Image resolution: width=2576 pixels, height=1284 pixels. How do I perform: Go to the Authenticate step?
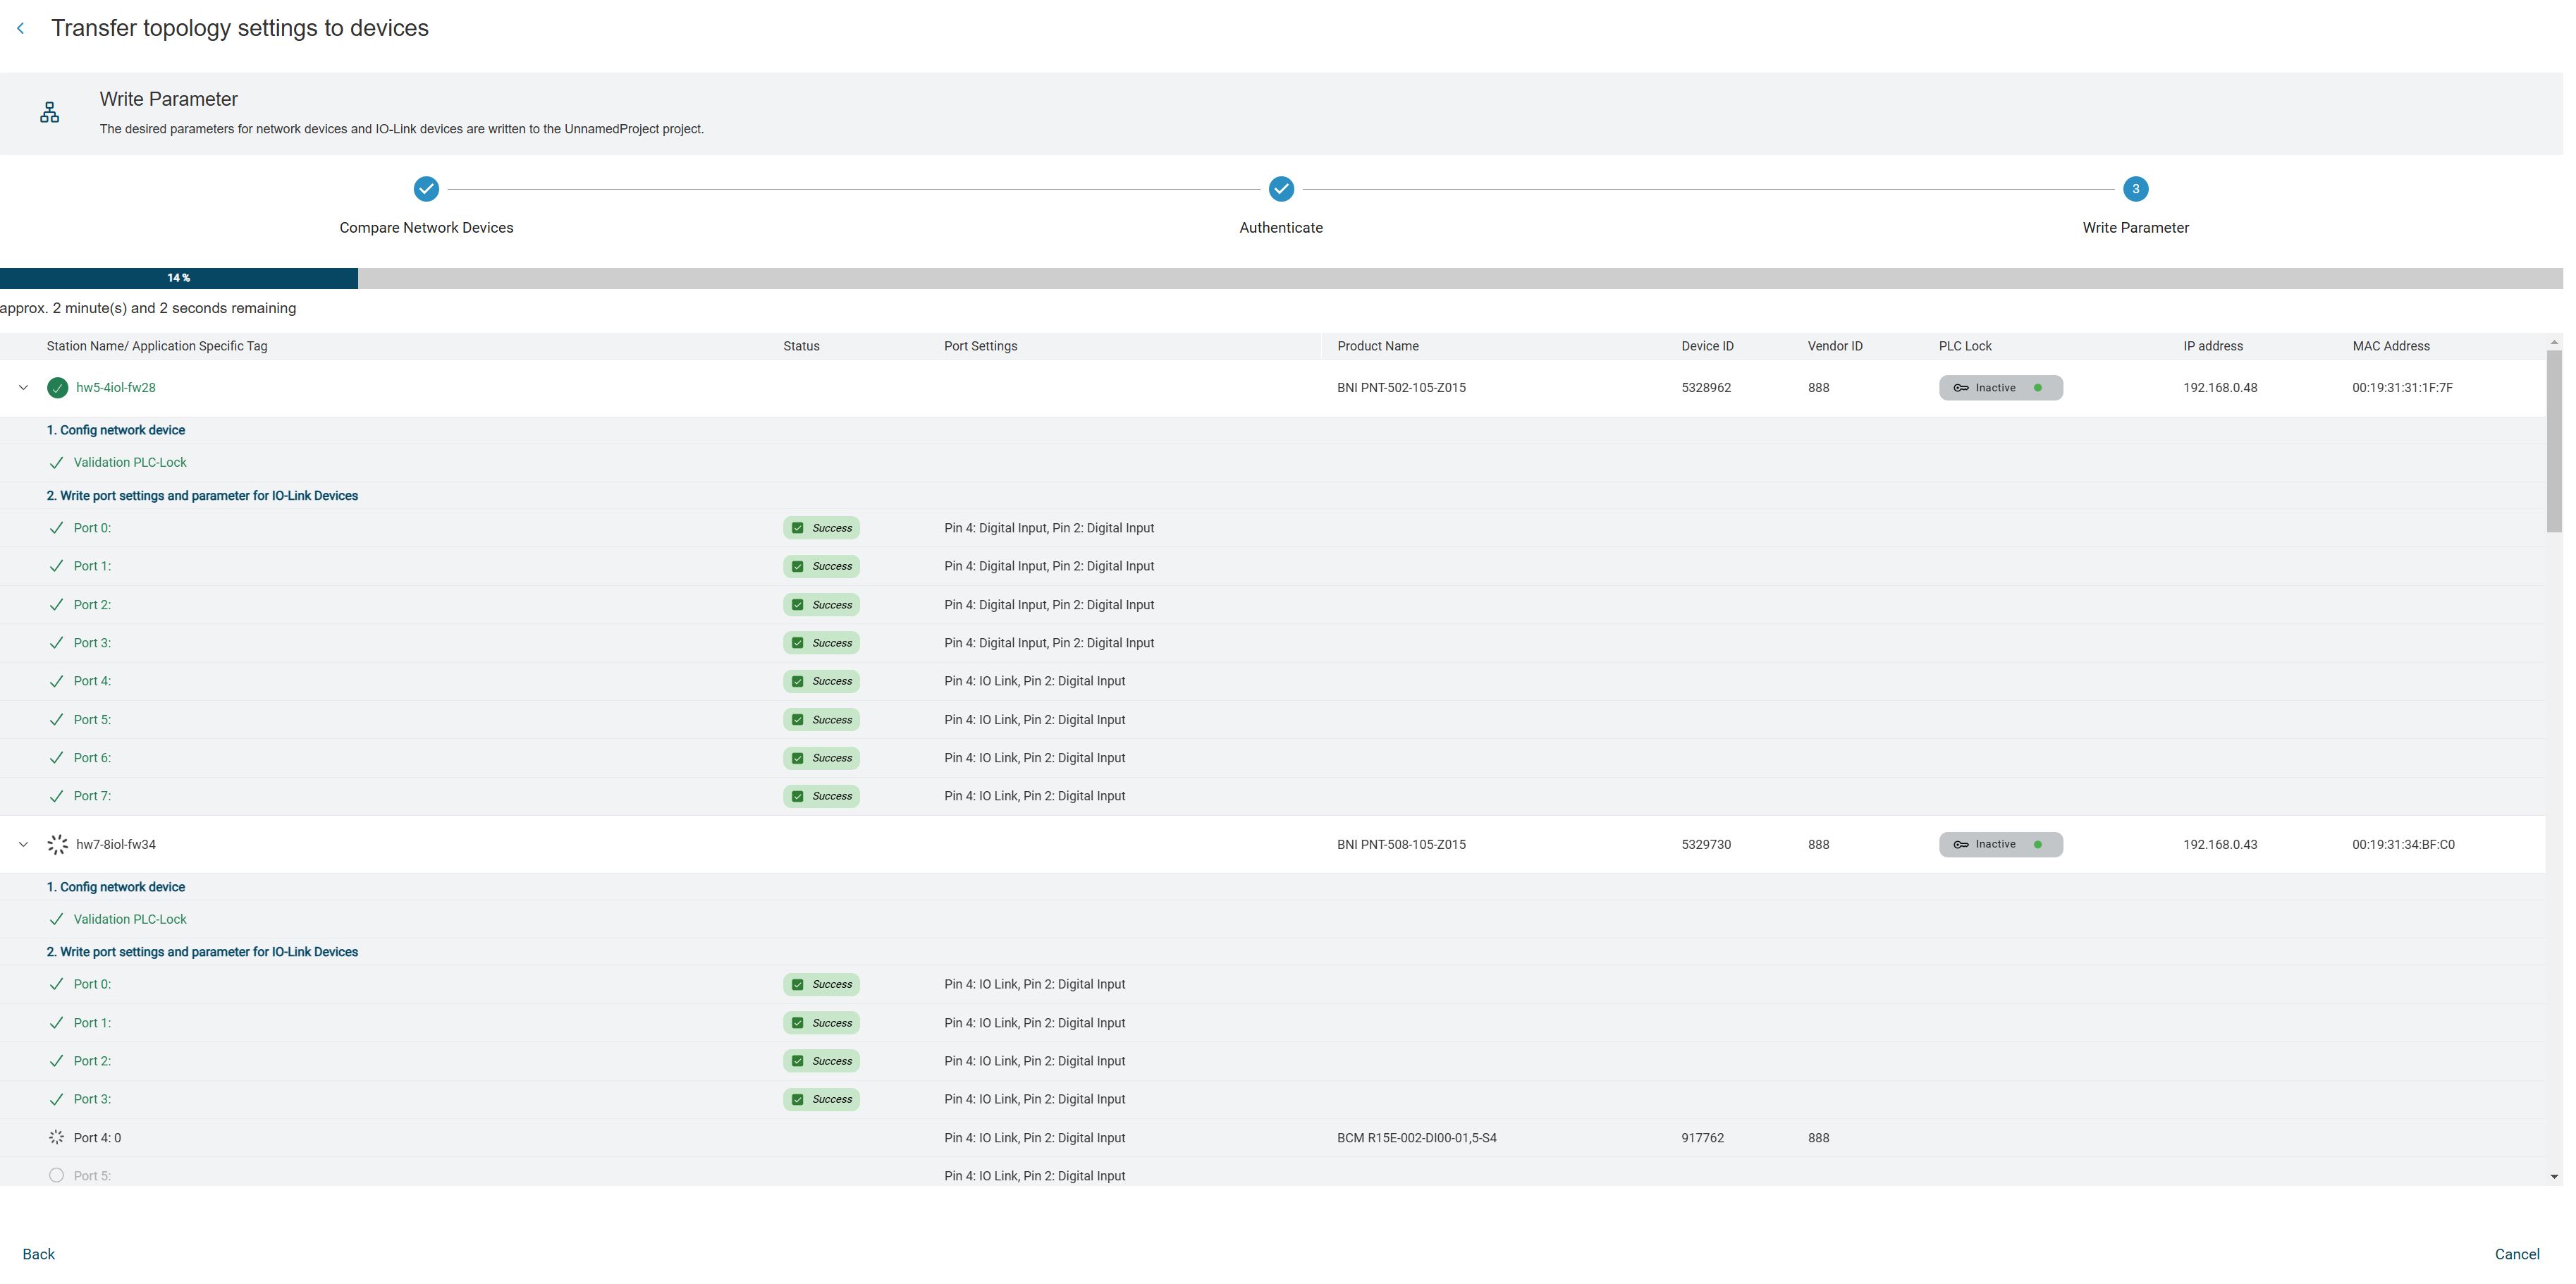click(x=1281, y=189)
